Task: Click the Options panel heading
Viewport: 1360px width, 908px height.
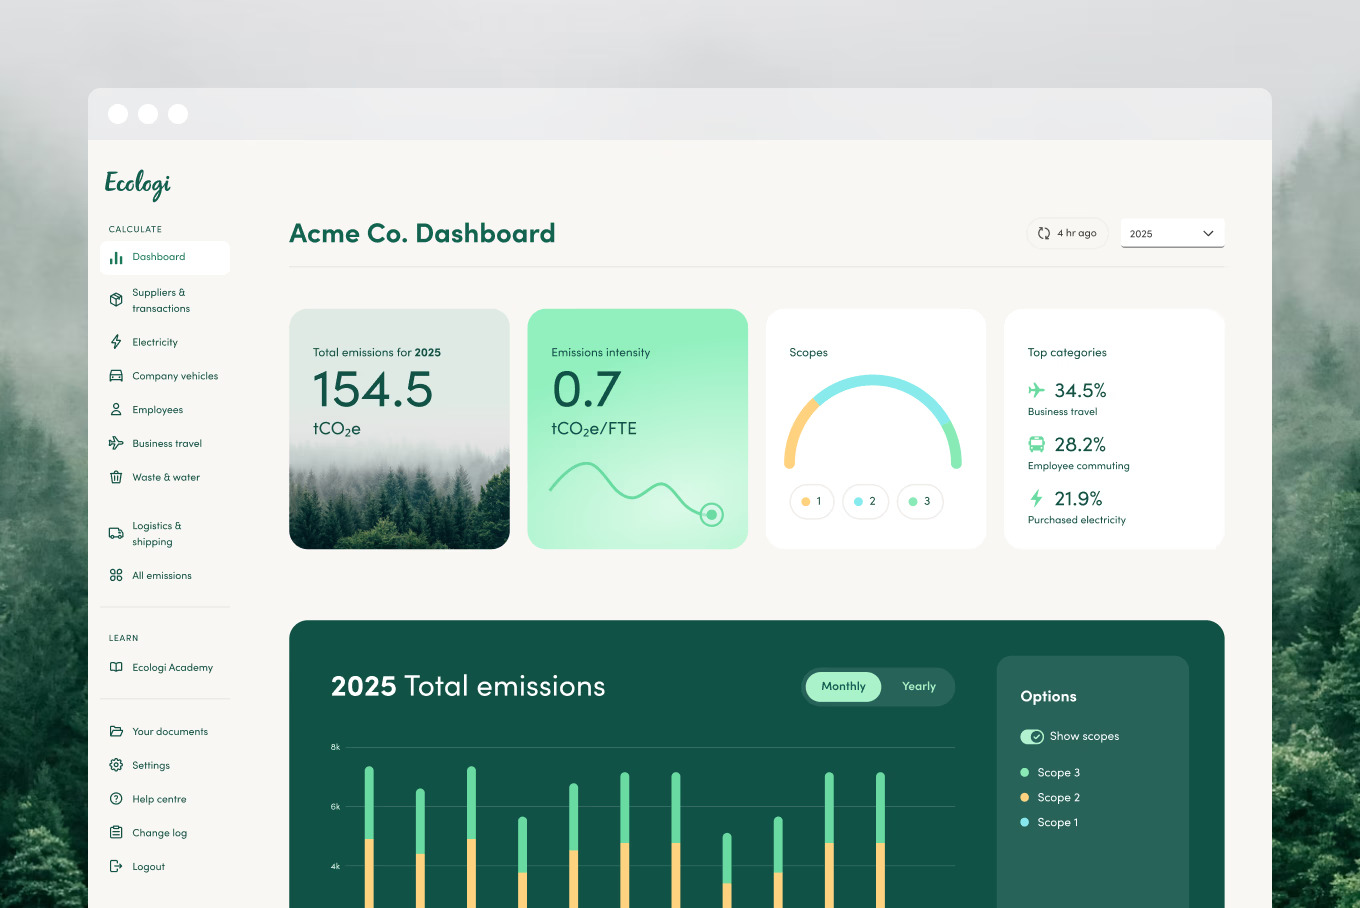Action: pos(1048,696)
